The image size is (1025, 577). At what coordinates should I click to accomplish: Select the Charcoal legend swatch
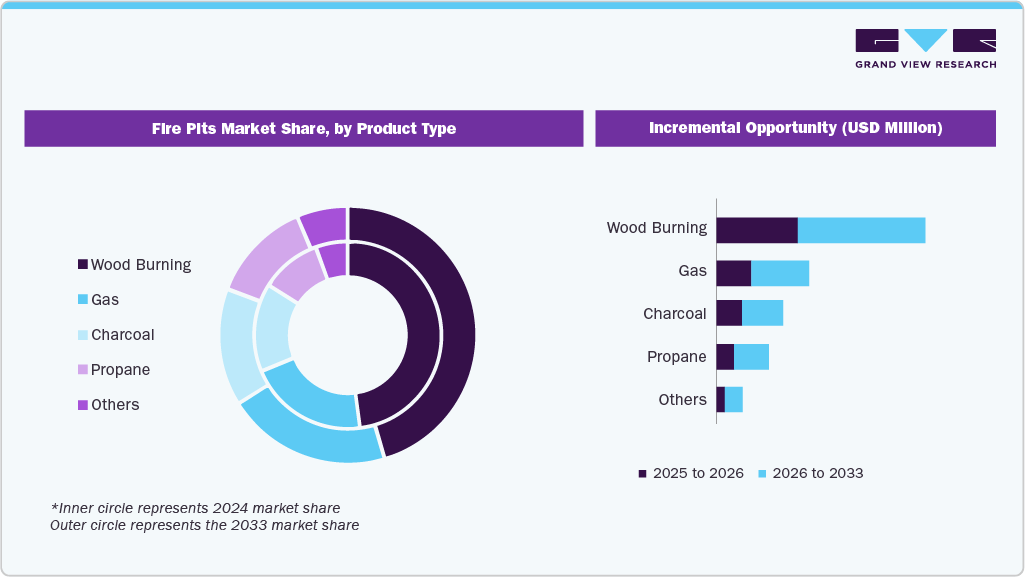click(82, 335)
